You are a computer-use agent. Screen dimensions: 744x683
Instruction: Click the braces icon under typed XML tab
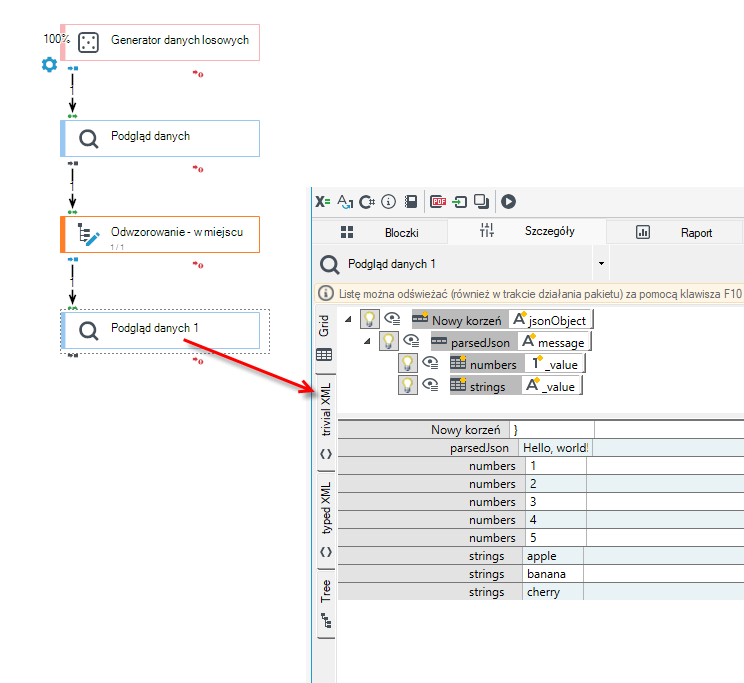tap(326, 552)
